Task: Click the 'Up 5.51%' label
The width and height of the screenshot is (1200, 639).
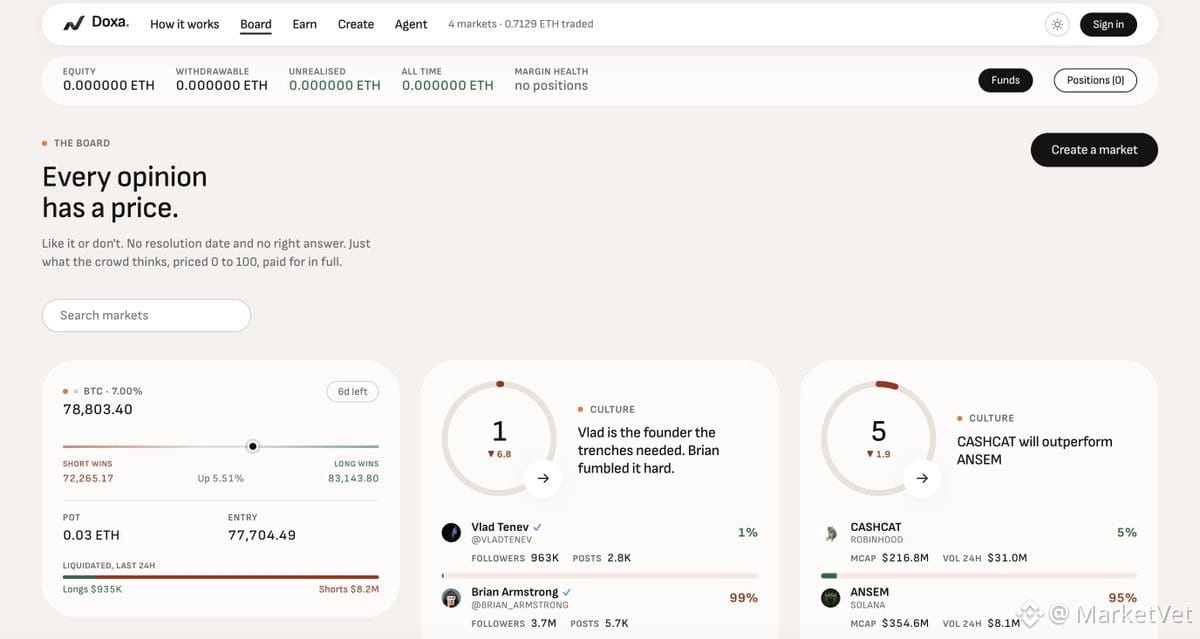Action: click(x=221, y=478)
